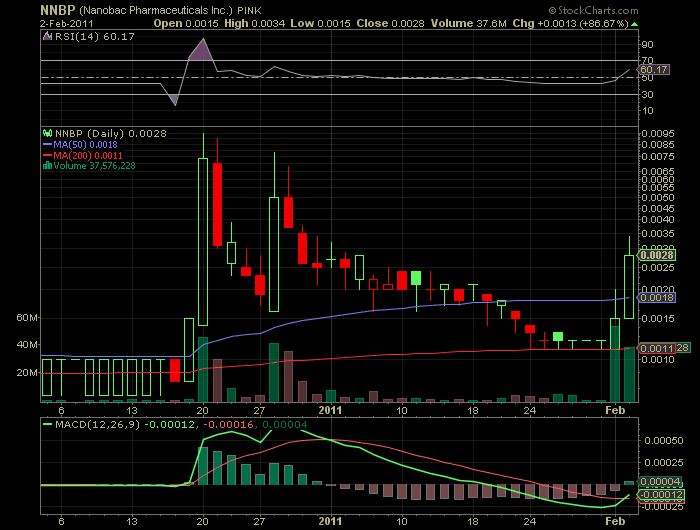Click the 0.0075 label on the price axis
Screen dimensions: 700x530
[658, 156]
